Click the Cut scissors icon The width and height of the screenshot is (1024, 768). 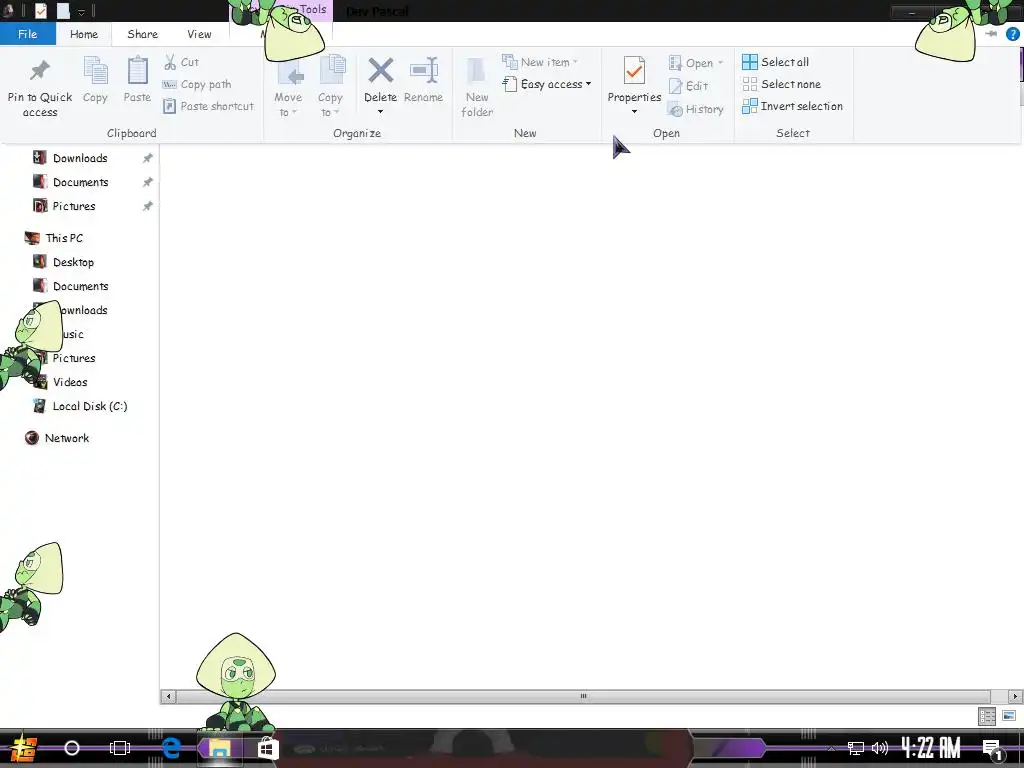[x=170, y=62]
